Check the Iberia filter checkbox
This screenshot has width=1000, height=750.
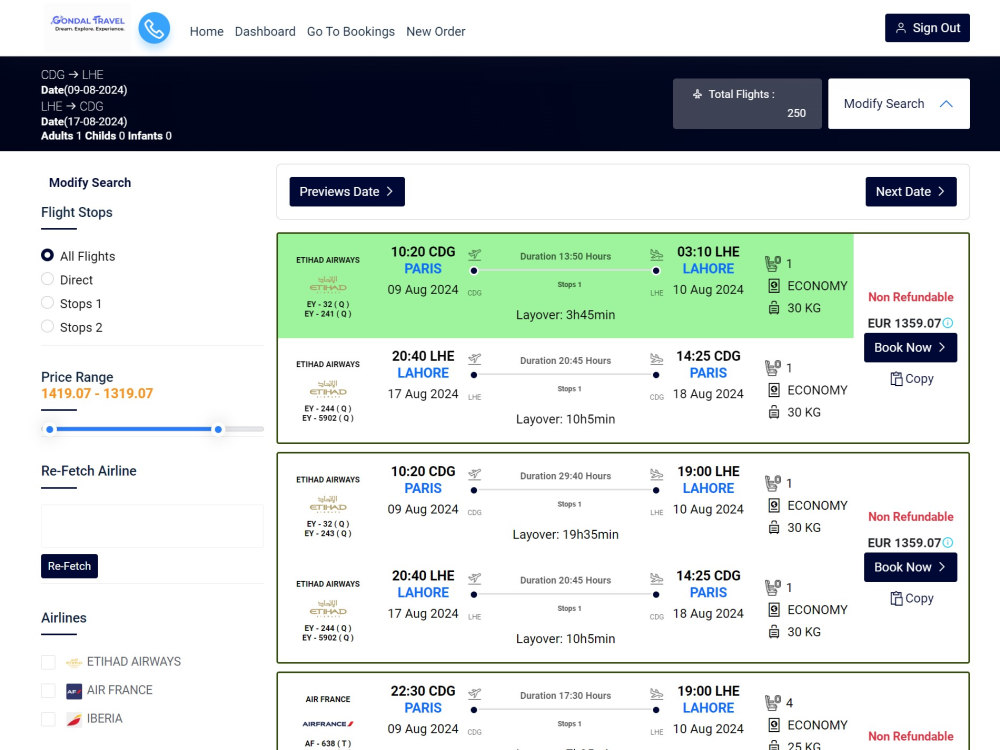[48, 719]
